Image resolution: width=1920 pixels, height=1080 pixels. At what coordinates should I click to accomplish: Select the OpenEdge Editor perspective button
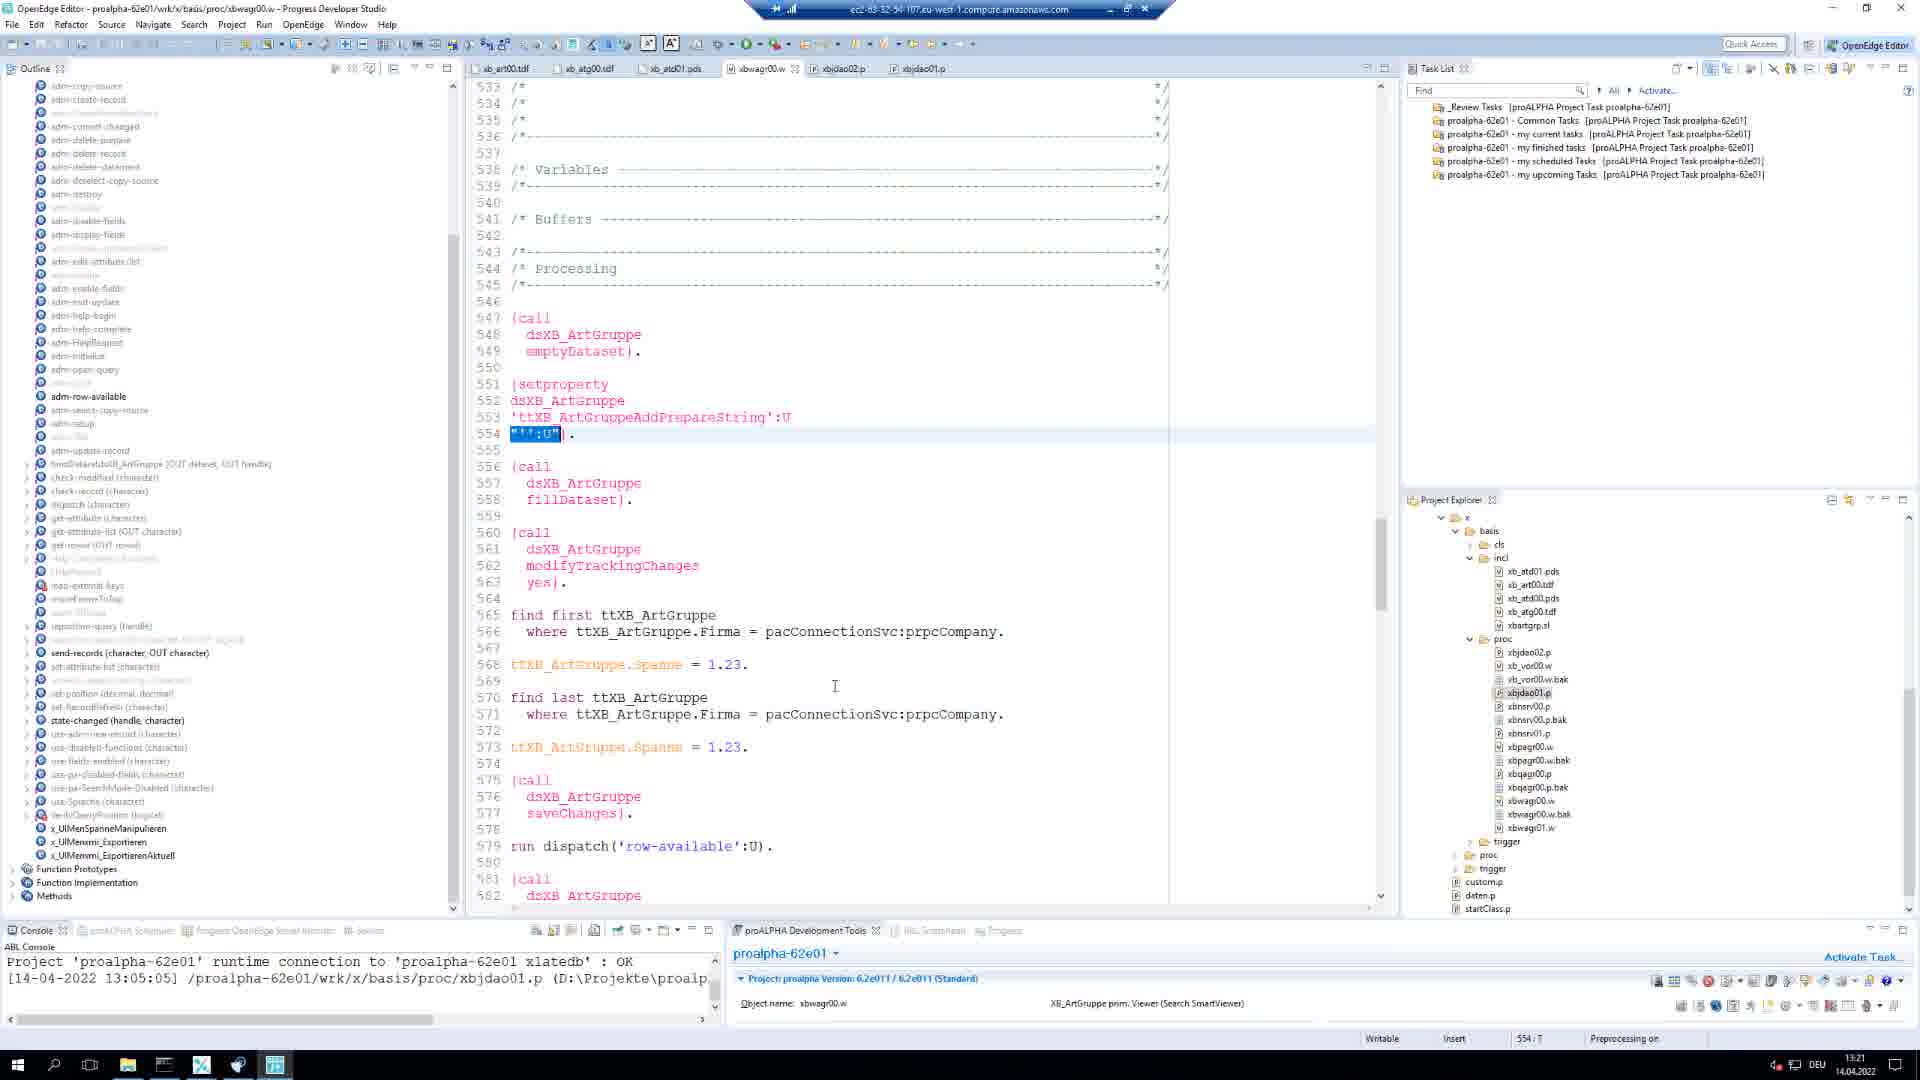tap(1868, 45)
